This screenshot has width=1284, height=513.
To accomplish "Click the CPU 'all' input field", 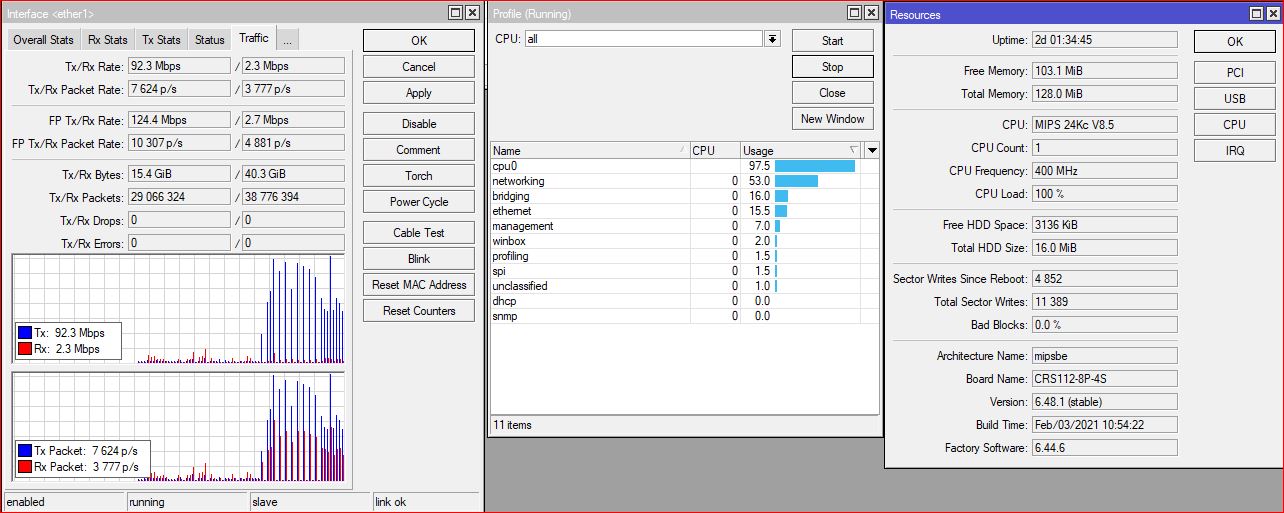I will point(643,38).
